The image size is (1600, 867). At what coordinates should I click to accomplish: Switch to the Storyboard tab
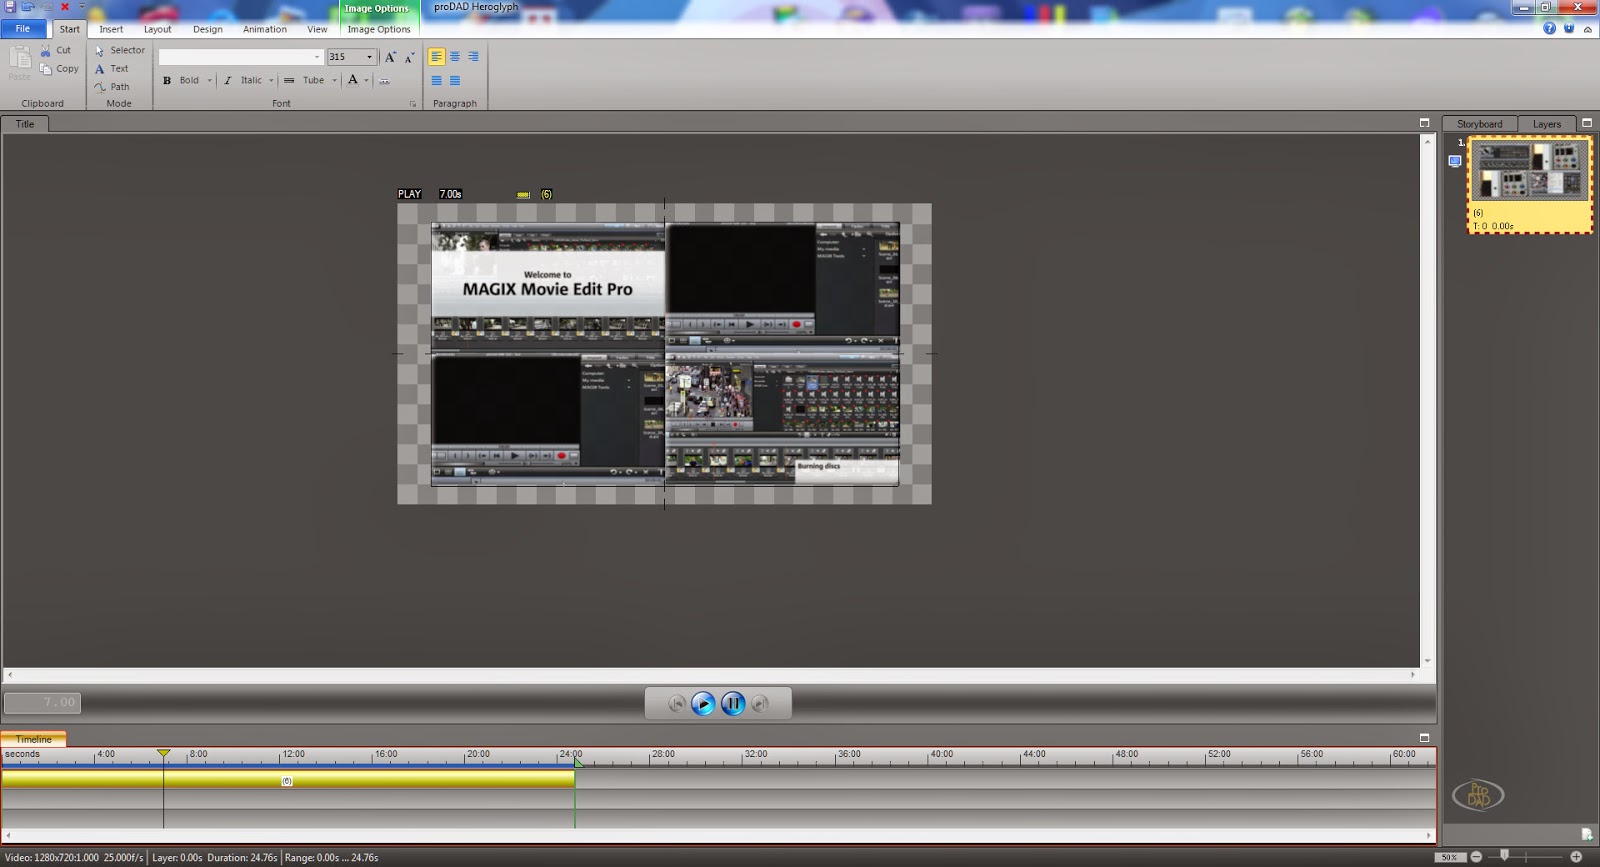coord(1479,124)
